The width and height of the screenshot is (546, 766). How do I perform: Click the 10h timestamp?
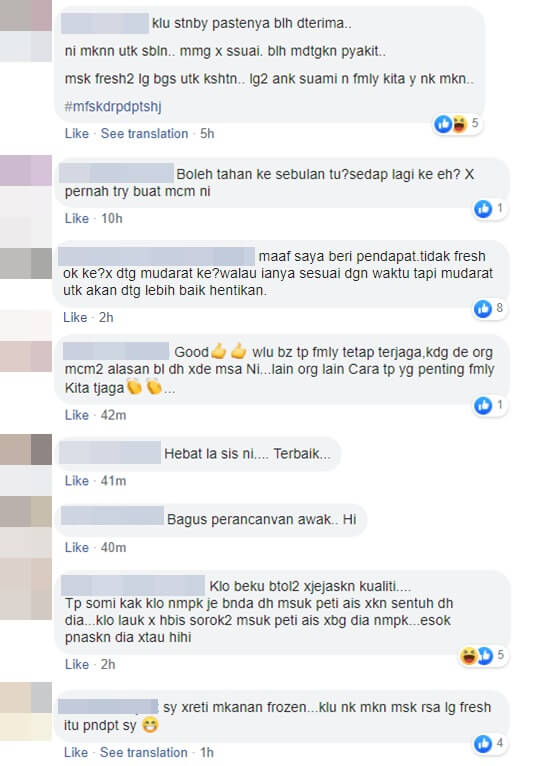[x=111, y=218]
